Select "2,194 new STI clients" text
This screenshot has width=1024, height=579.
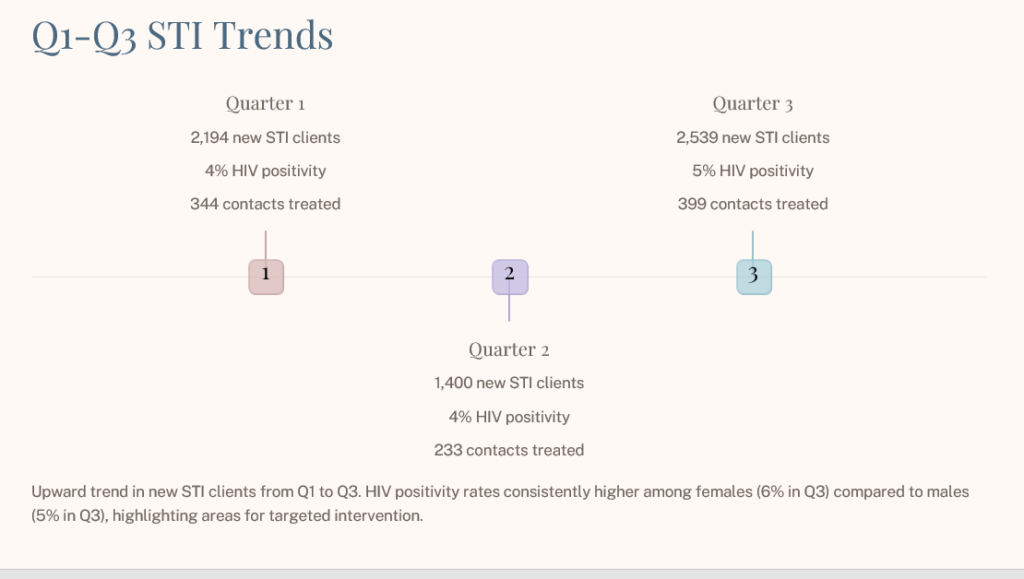pos(265,137)
